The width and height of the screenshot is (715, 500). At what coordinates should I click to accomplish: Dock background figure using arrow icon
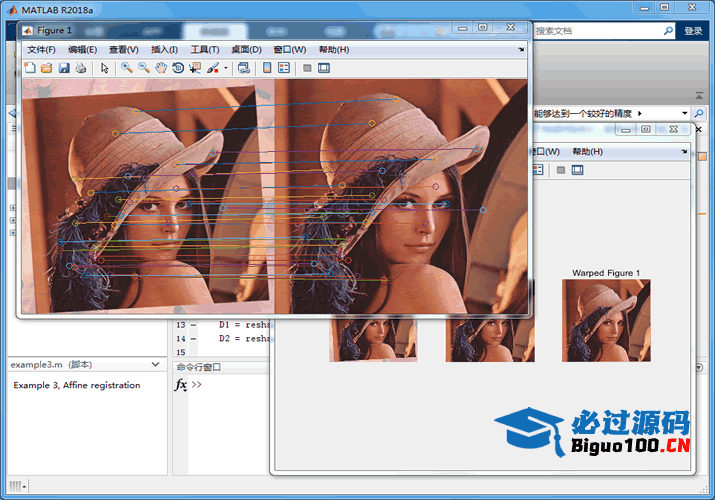tap(684, 151)
